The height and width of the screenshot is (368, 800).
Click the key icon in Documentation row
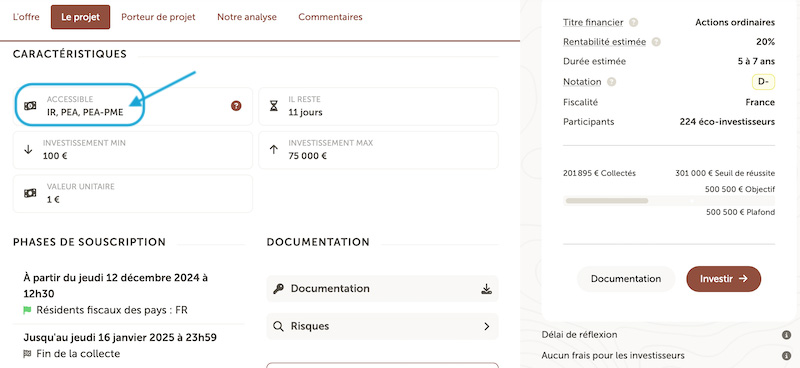(278, 289)
